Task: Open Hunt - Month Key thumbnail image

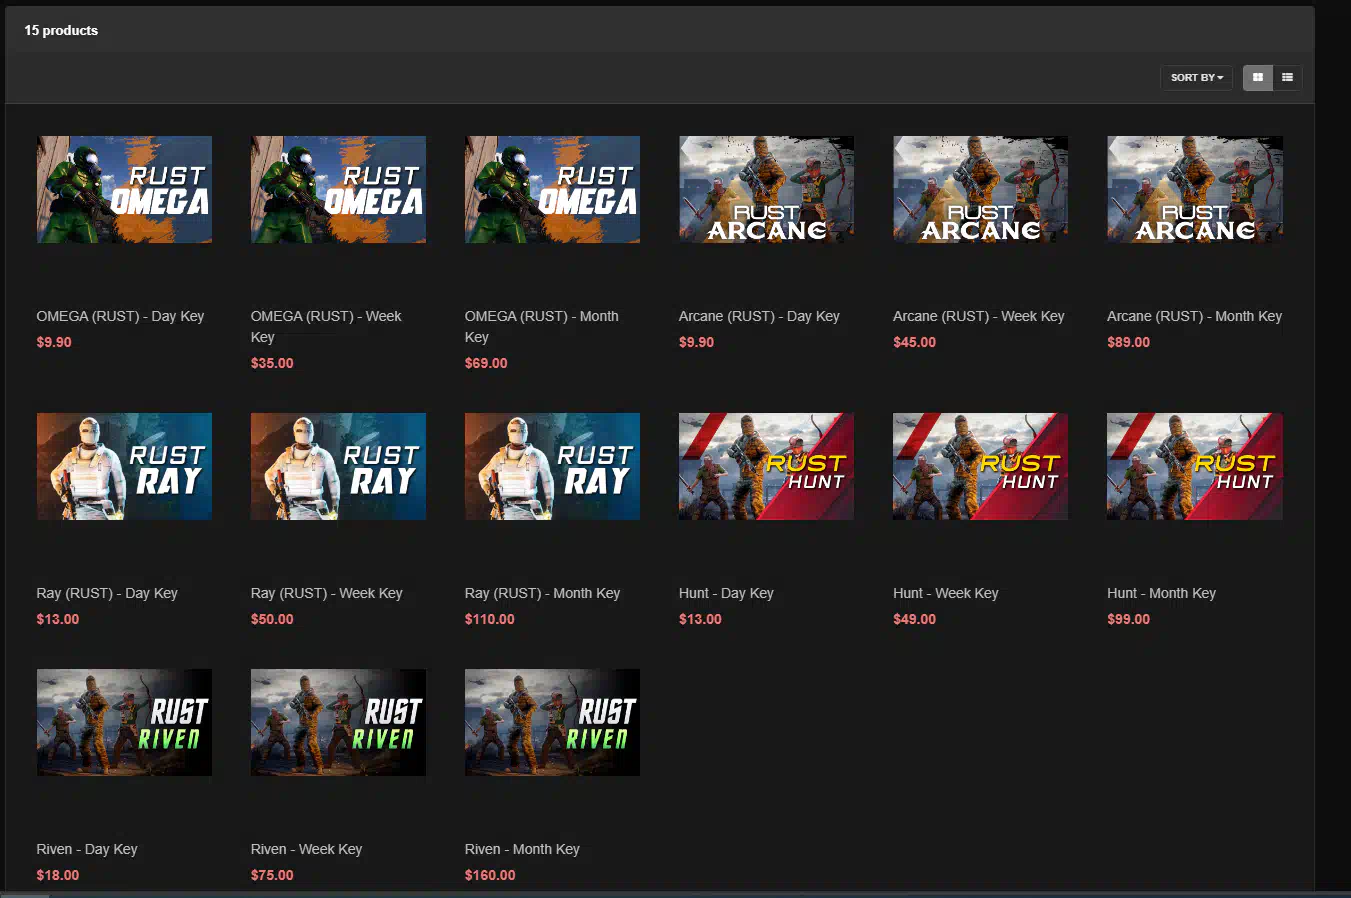Action: point(1195,466)
